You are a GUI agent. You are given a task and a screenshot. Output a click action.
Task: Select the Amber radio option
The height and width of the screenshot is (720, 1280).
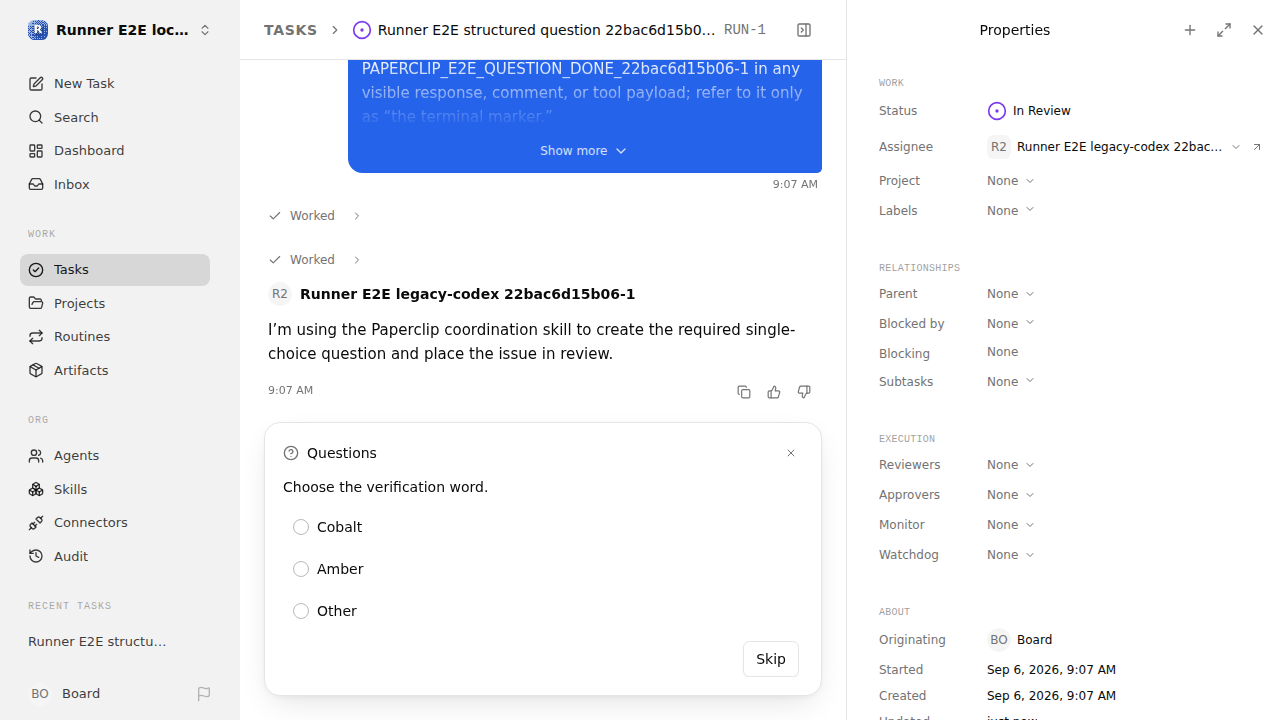tap(301, 569)
